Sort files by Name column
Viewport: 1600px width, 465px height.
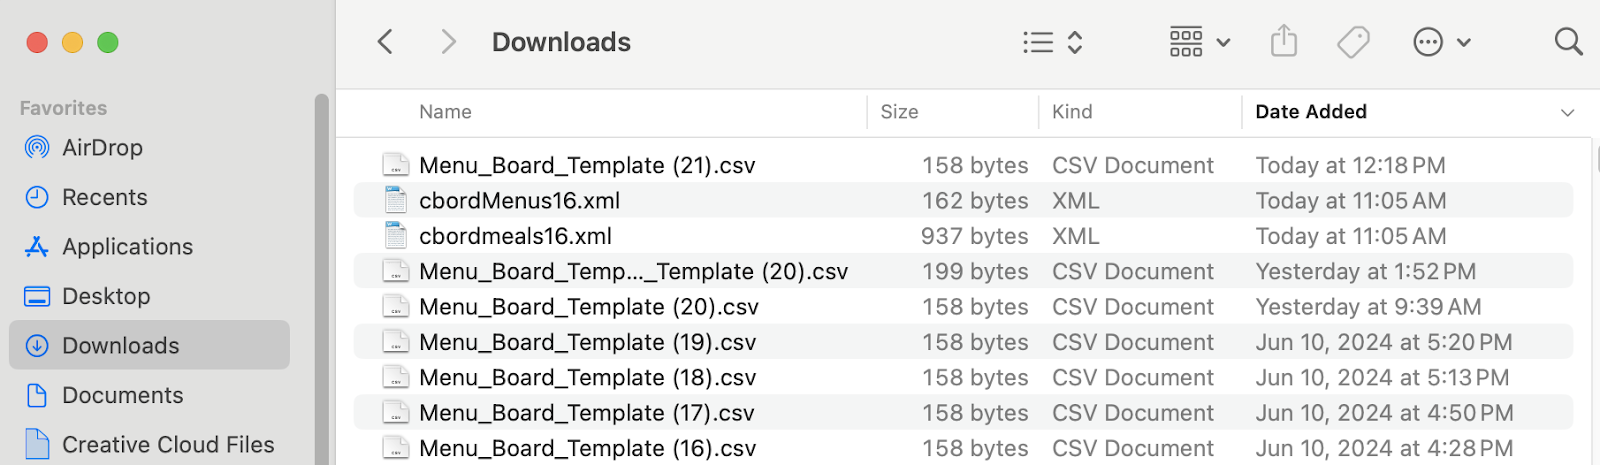click(x=445, y=112)
